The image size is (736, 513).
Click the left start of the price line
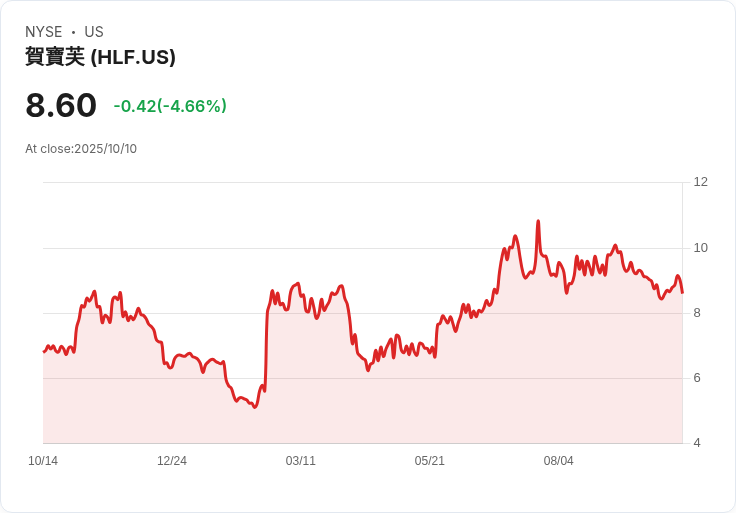pyautogui.click(x=43, y=351)
